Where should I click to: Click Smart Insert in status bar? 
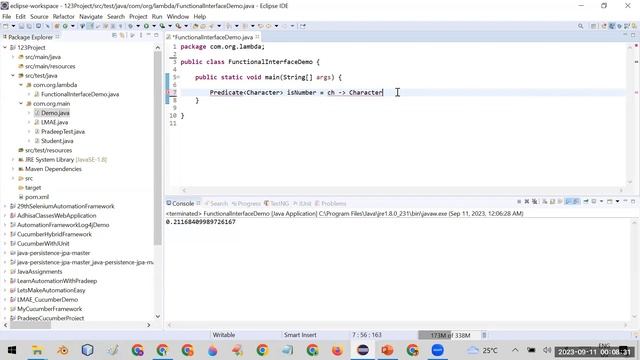pyautogui.click(x=300, y=335)
